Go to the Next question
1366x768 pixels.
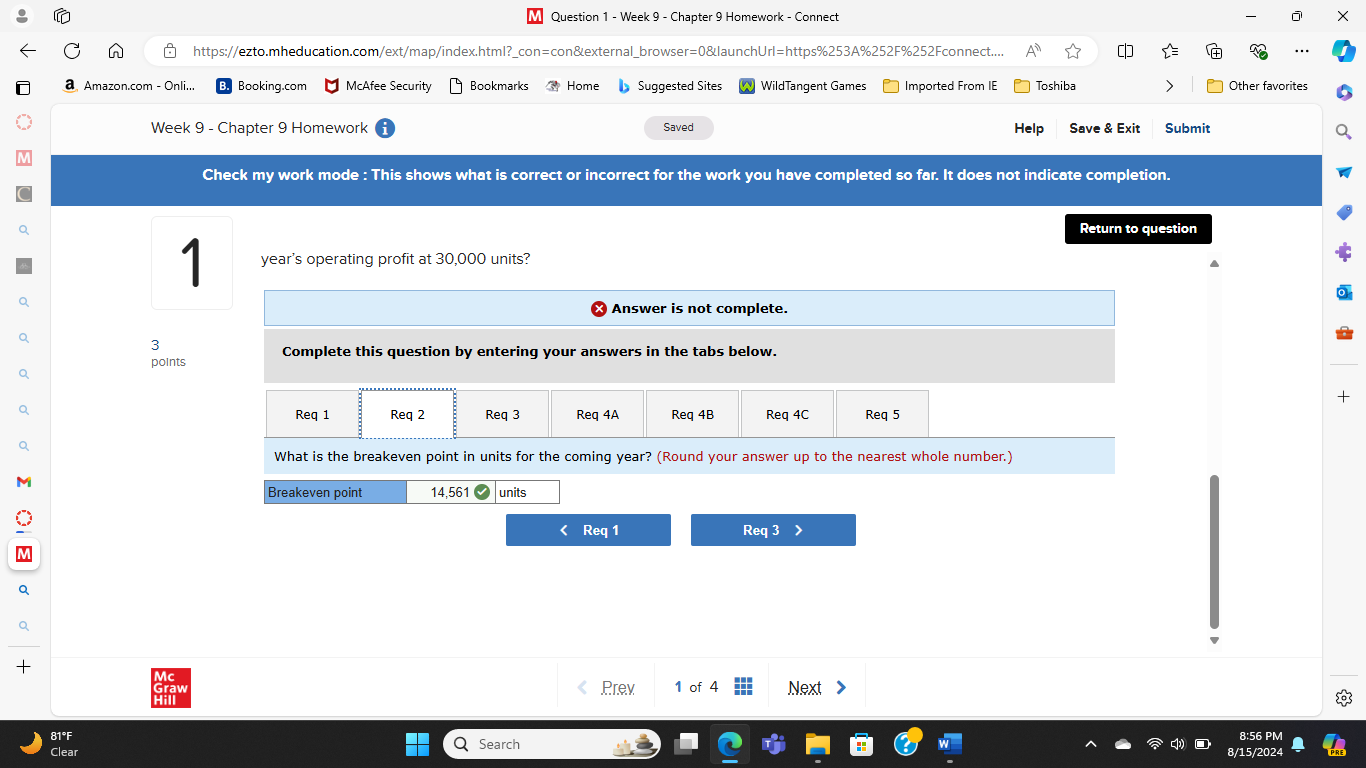coord(817,687)
